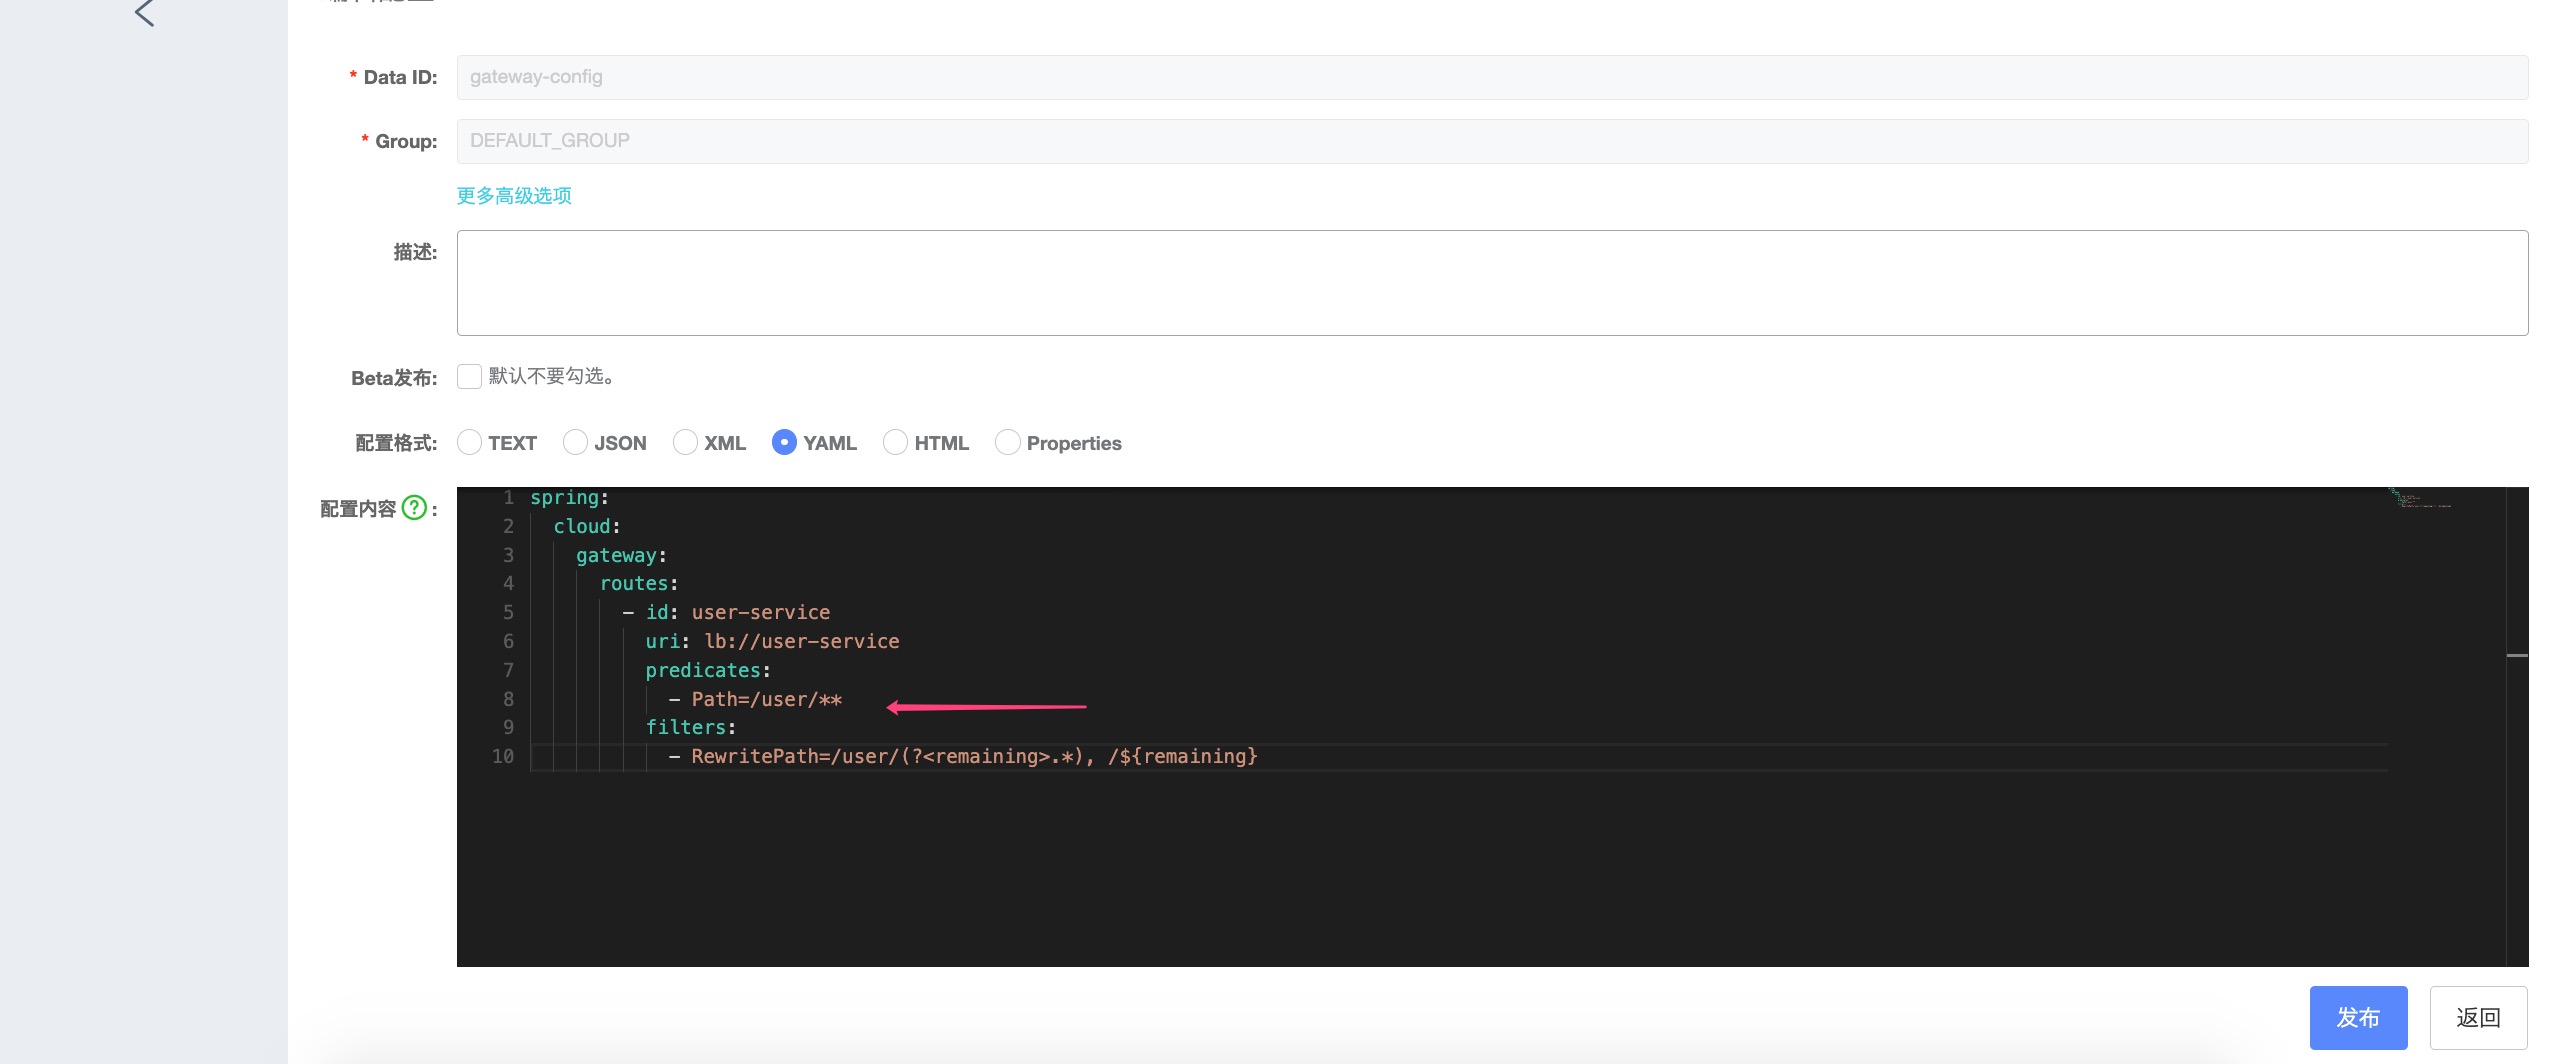The width and height of the screenshot is (2559, 1064).
Task: Click the editor minimap preview
Action: point(2419,498)
